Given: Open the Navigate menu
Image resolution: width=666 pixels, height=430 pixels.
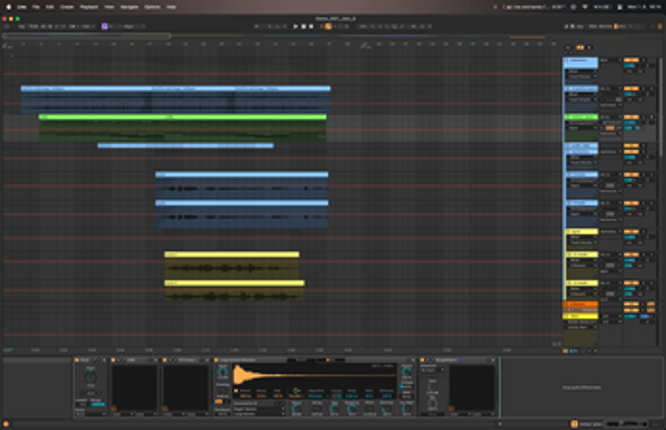Looking at the screenshot, I should pyautogui.click(x=130, y=6).
